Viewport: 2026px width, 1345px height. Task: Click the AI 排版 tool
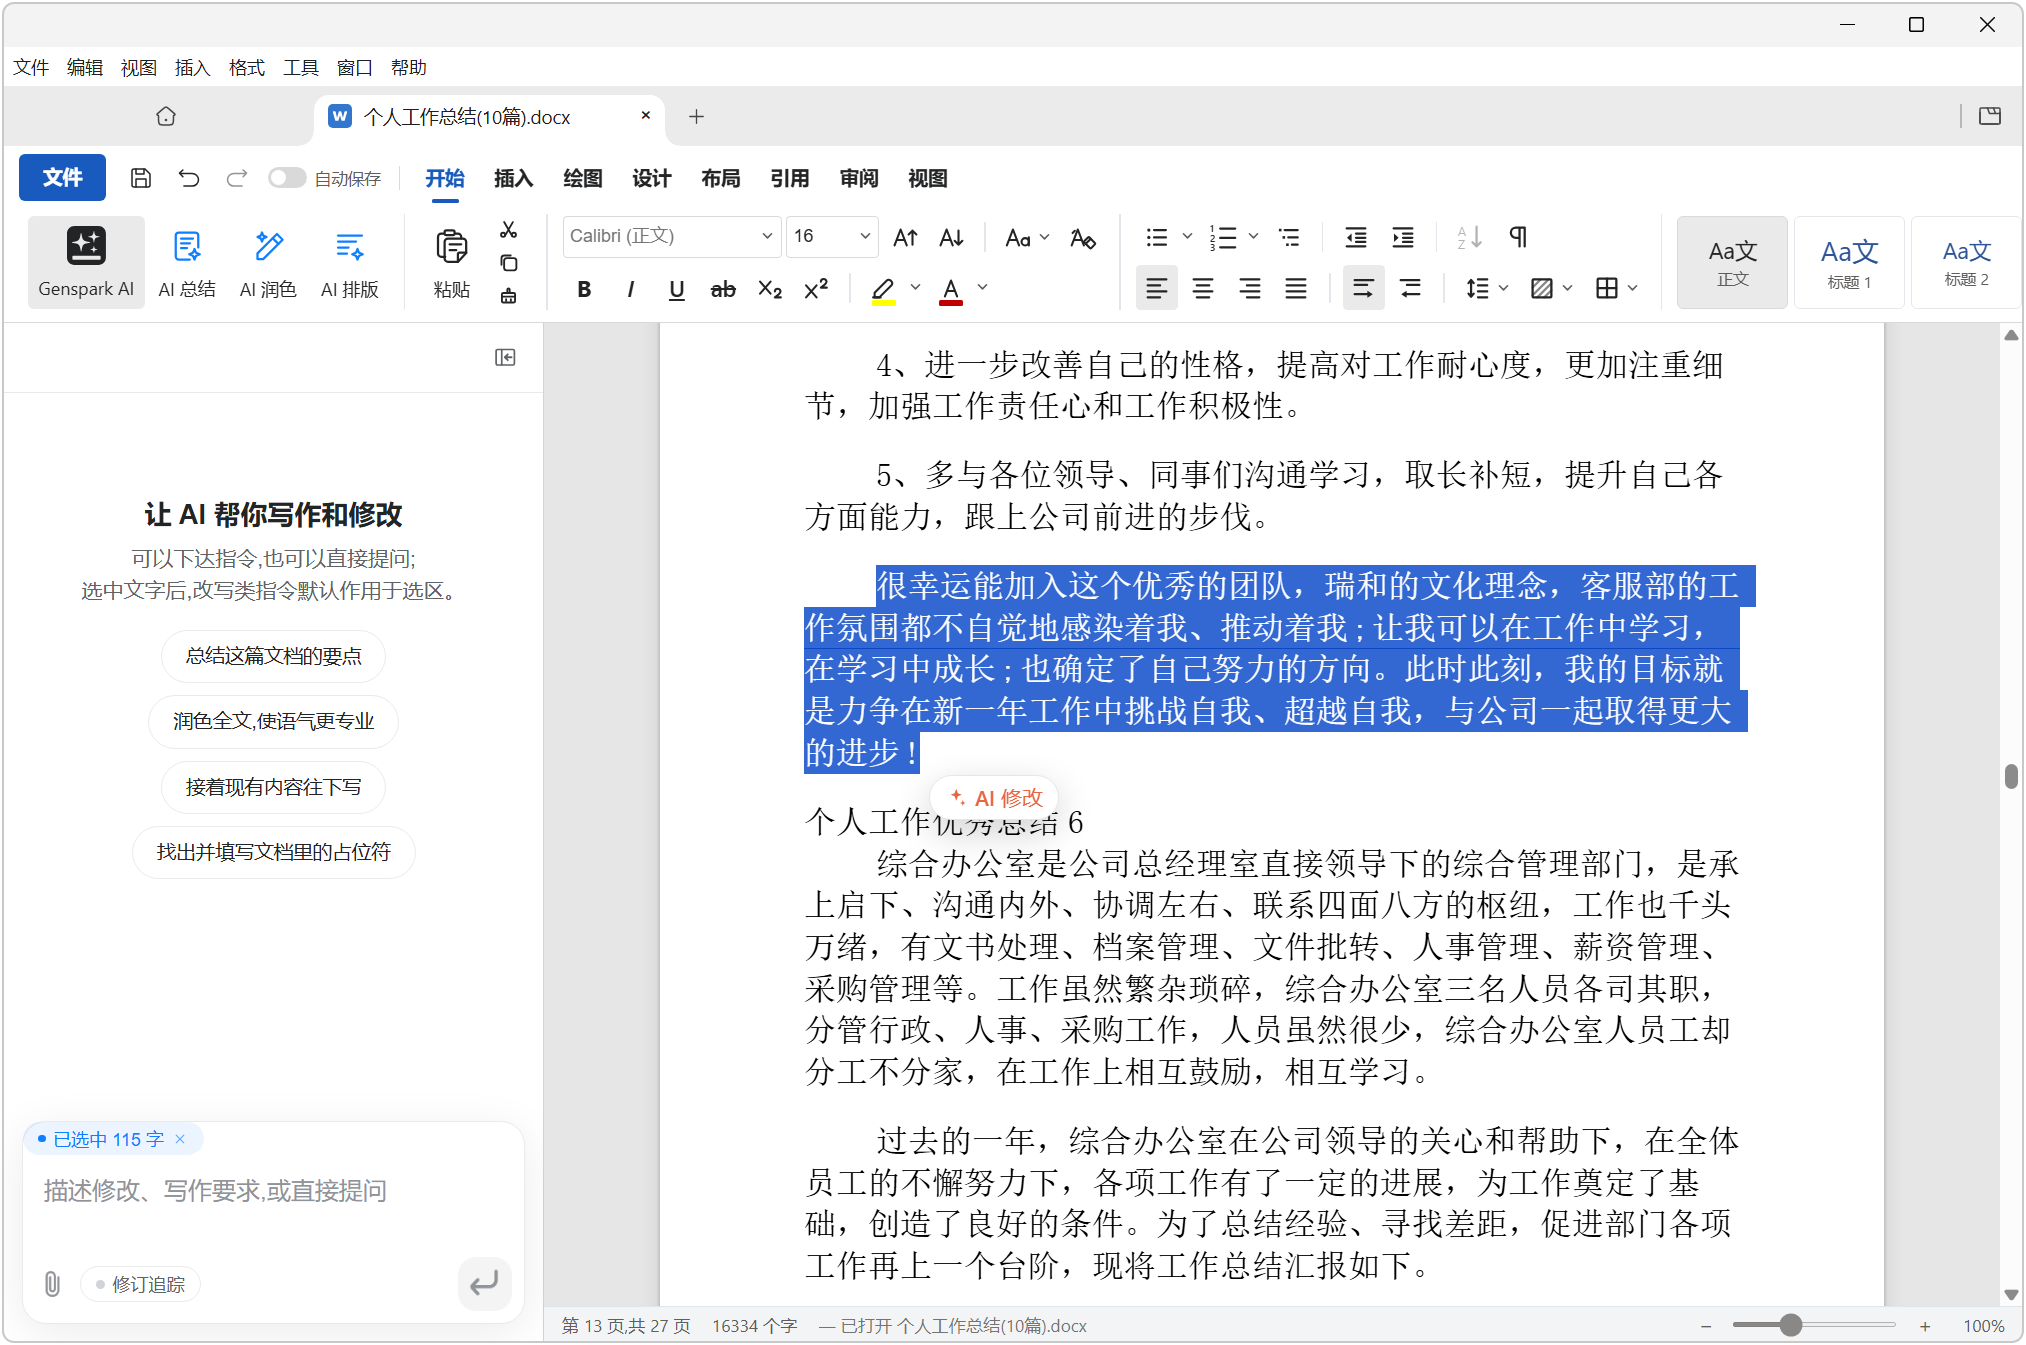click(350, 262)
